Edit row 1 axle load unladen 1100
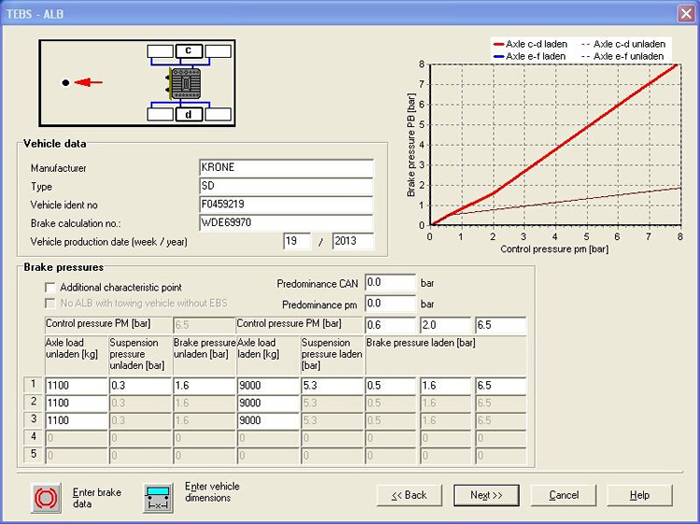Image resolution: width=700 pixels, height=524 pixels. (x=76, y=386)
